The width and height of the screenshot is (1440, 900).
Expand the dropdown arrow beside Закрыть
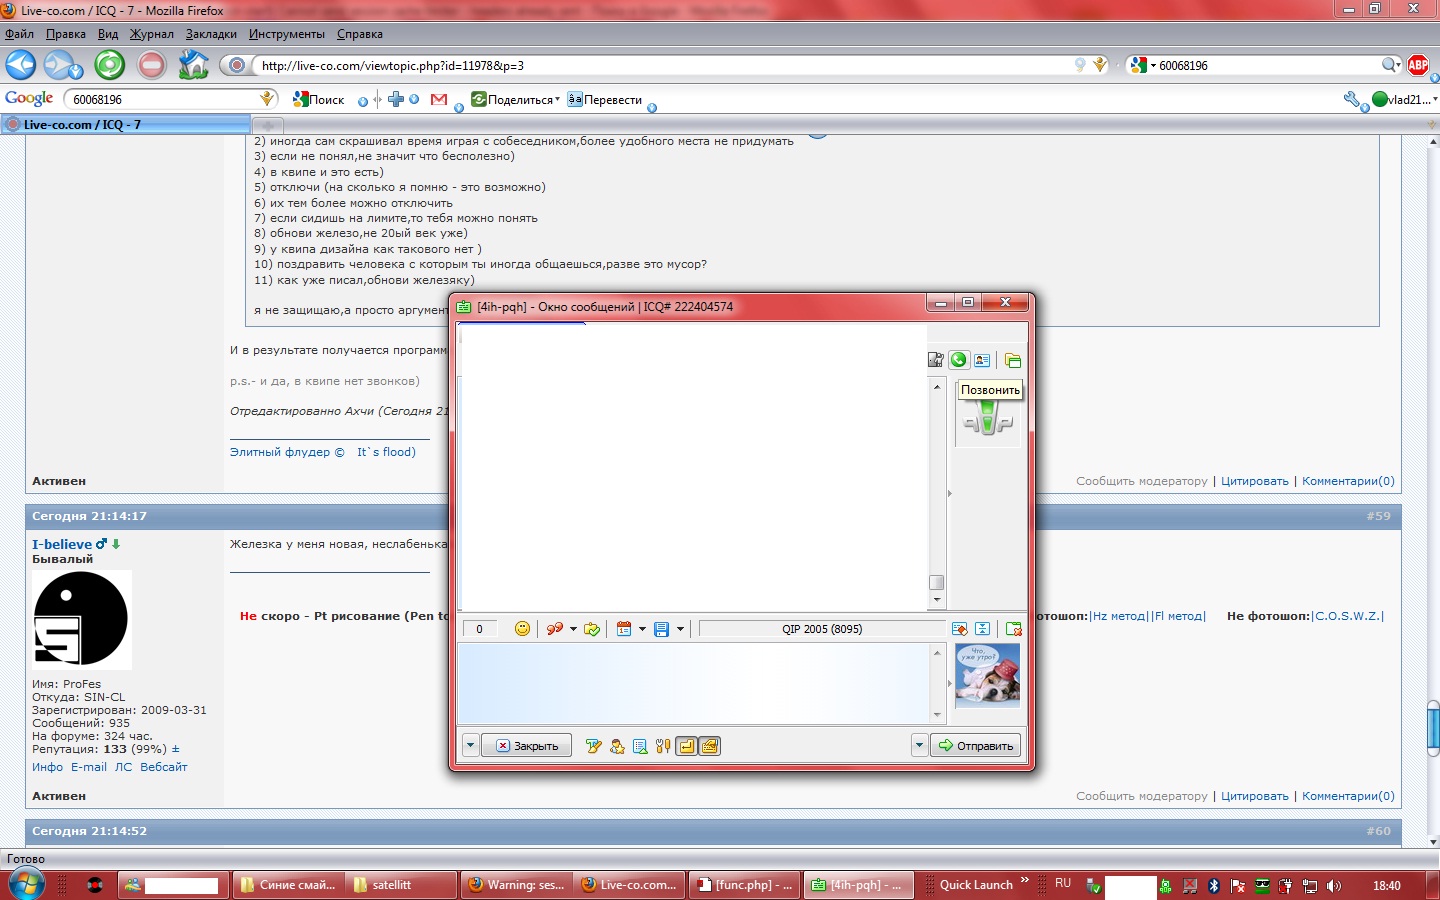[470, 746]
